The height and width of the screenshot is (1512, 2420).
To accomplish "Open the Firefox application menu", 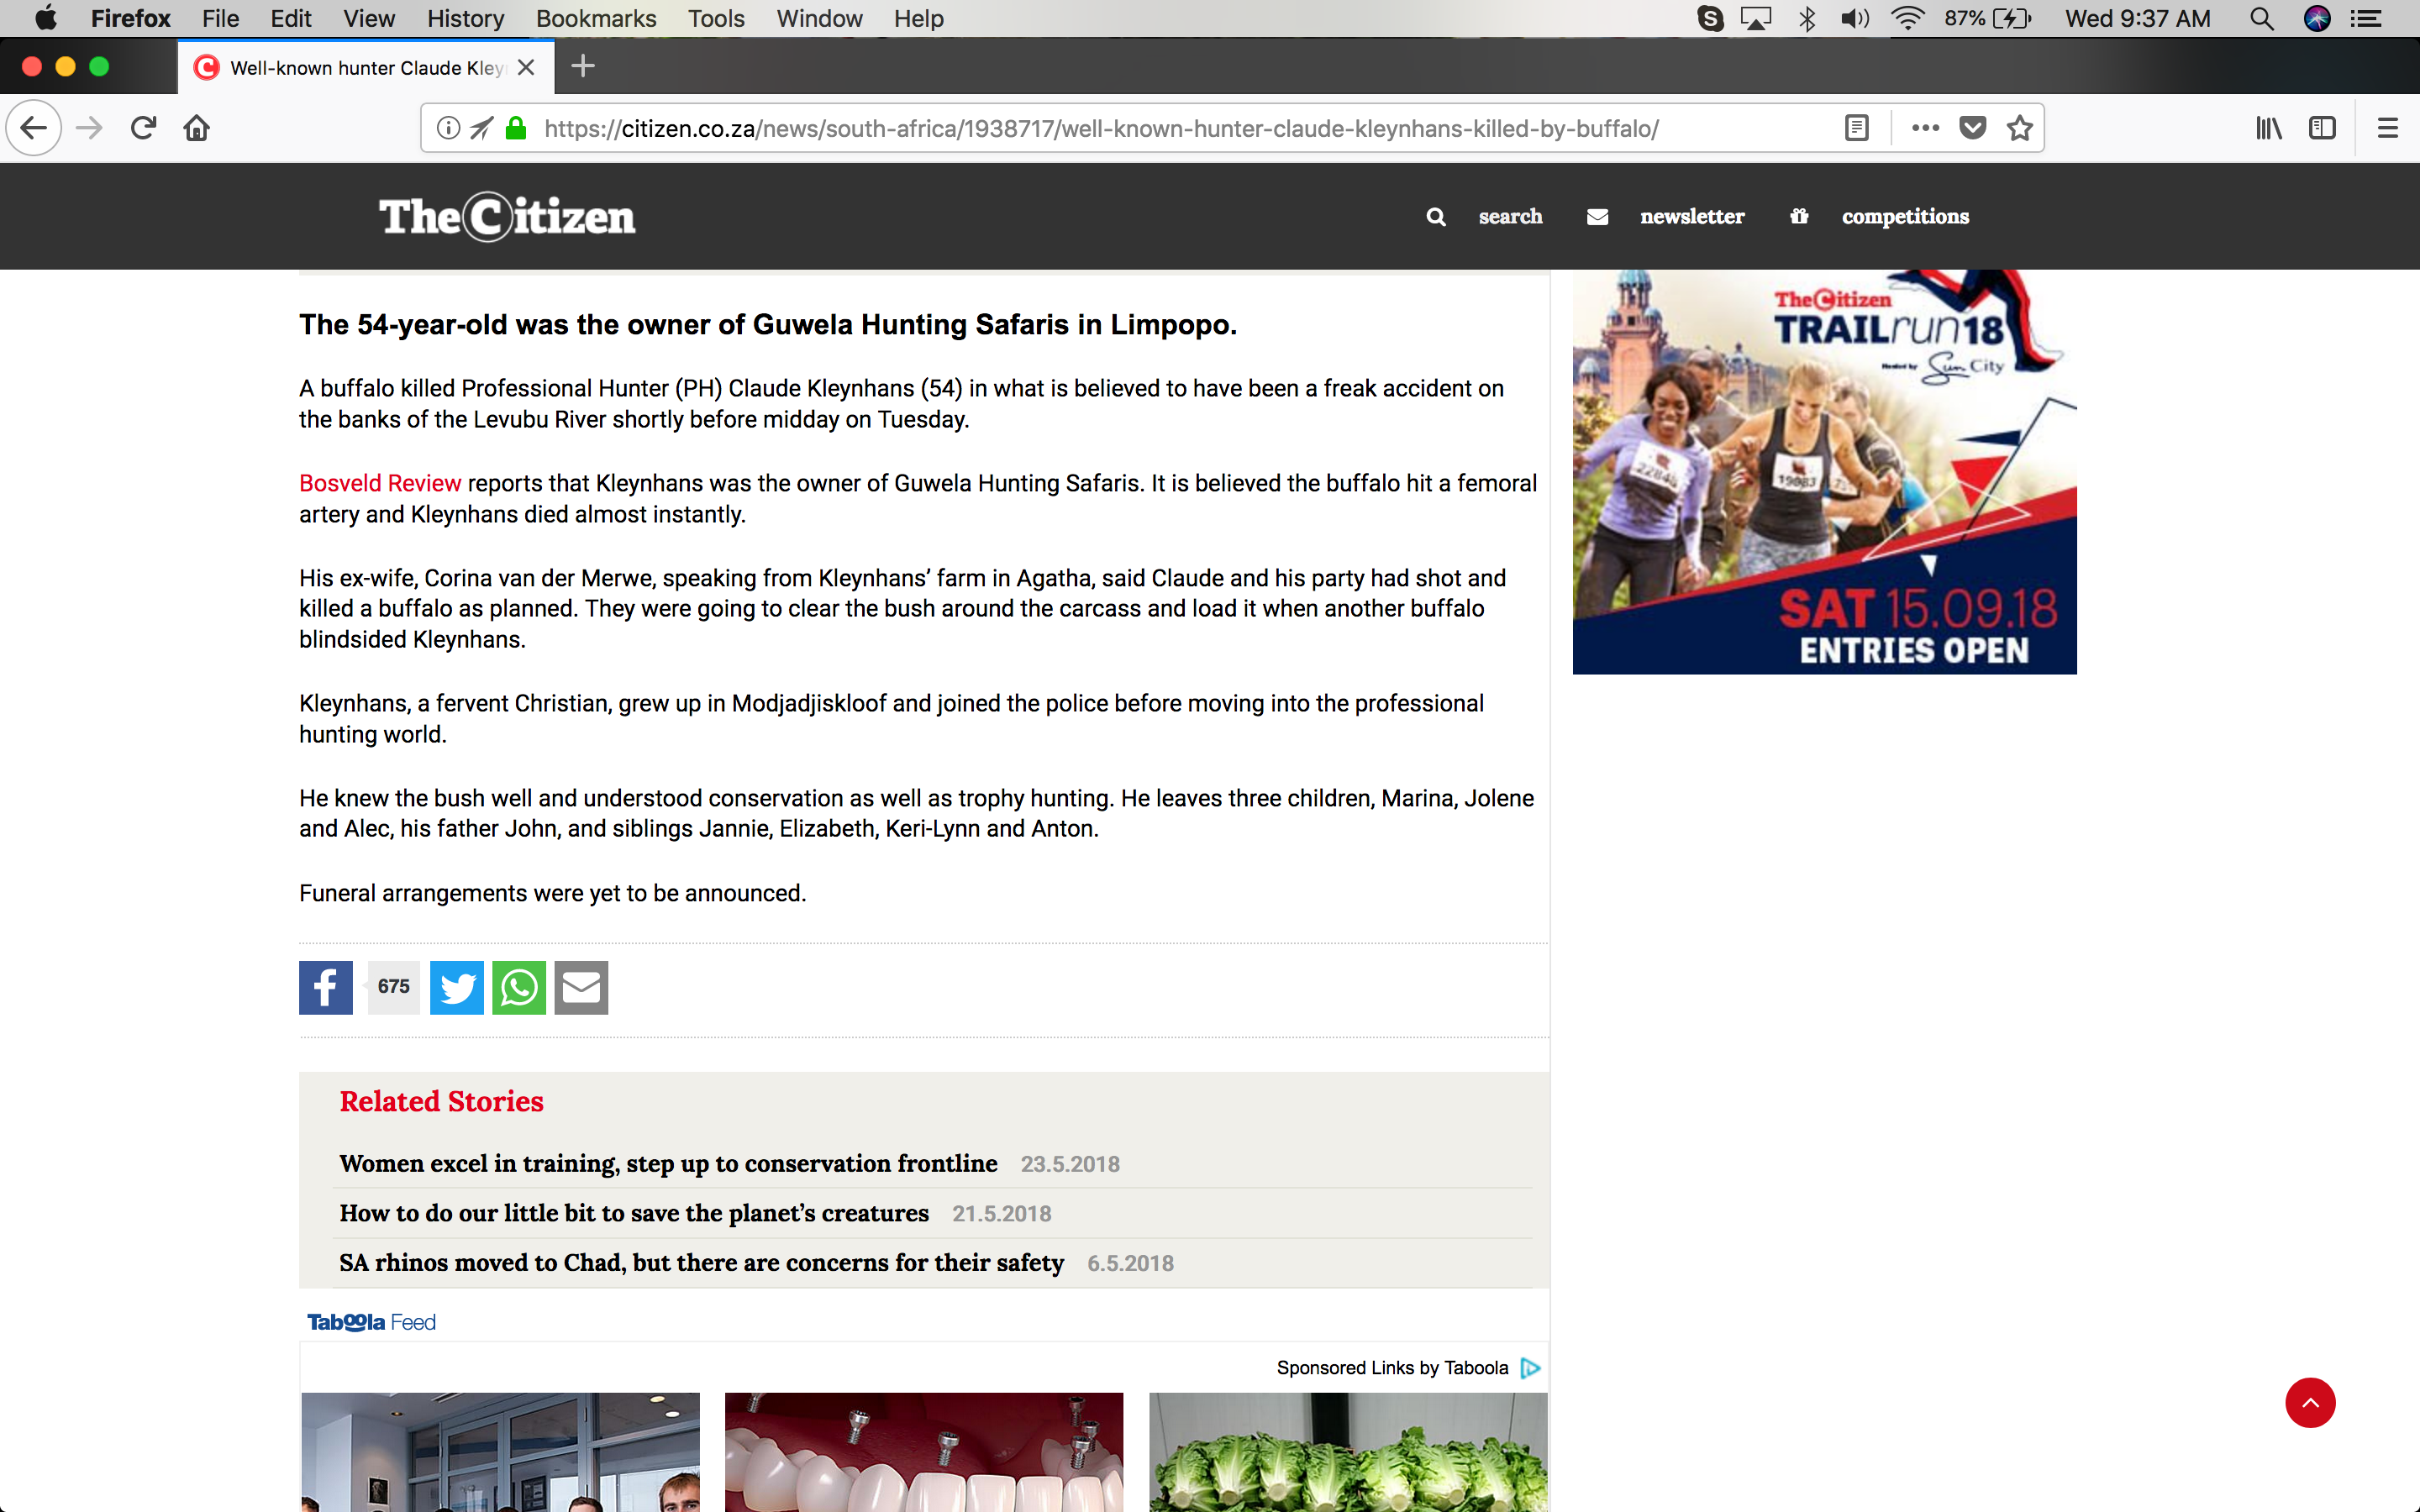I will coord(131,18).
